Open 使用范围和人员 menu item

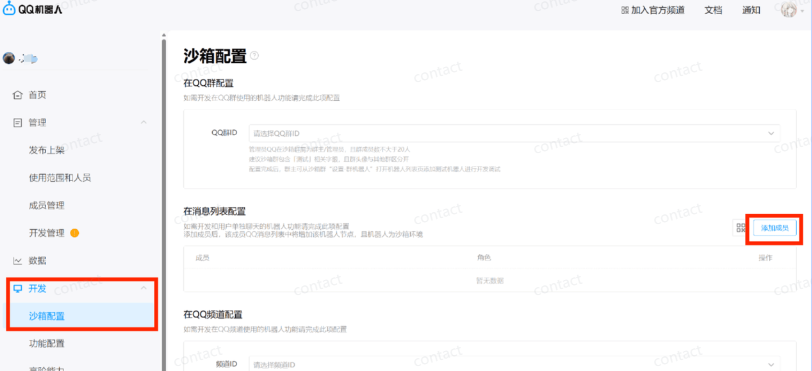point(60,178)
